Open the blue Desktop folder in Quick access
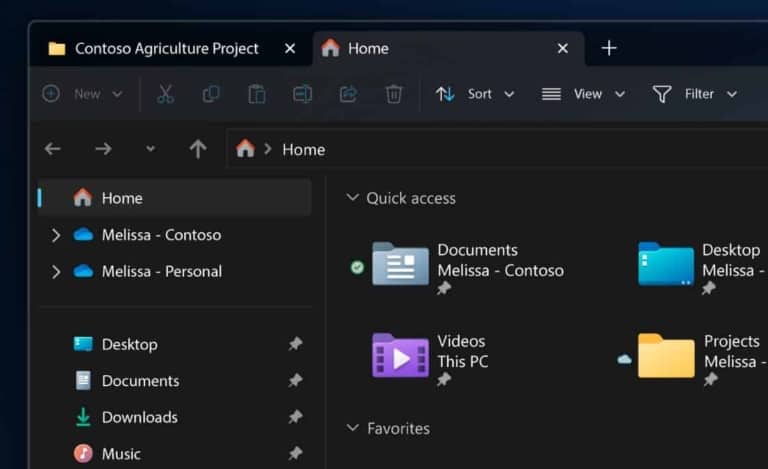 [x=666, y=263]
